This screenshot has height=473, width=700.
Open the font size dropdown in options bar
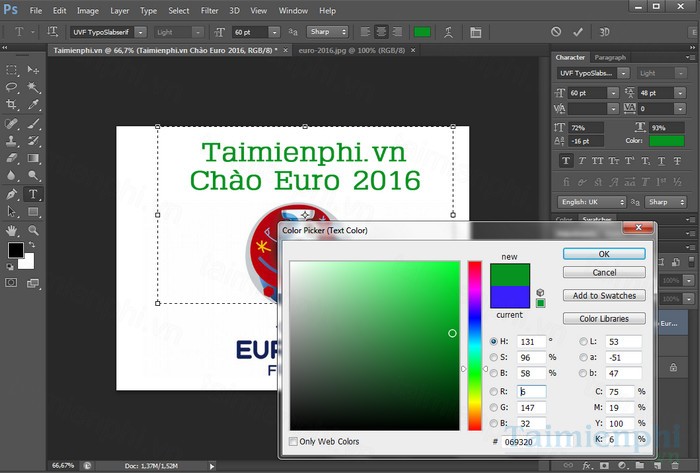[275, 32]
